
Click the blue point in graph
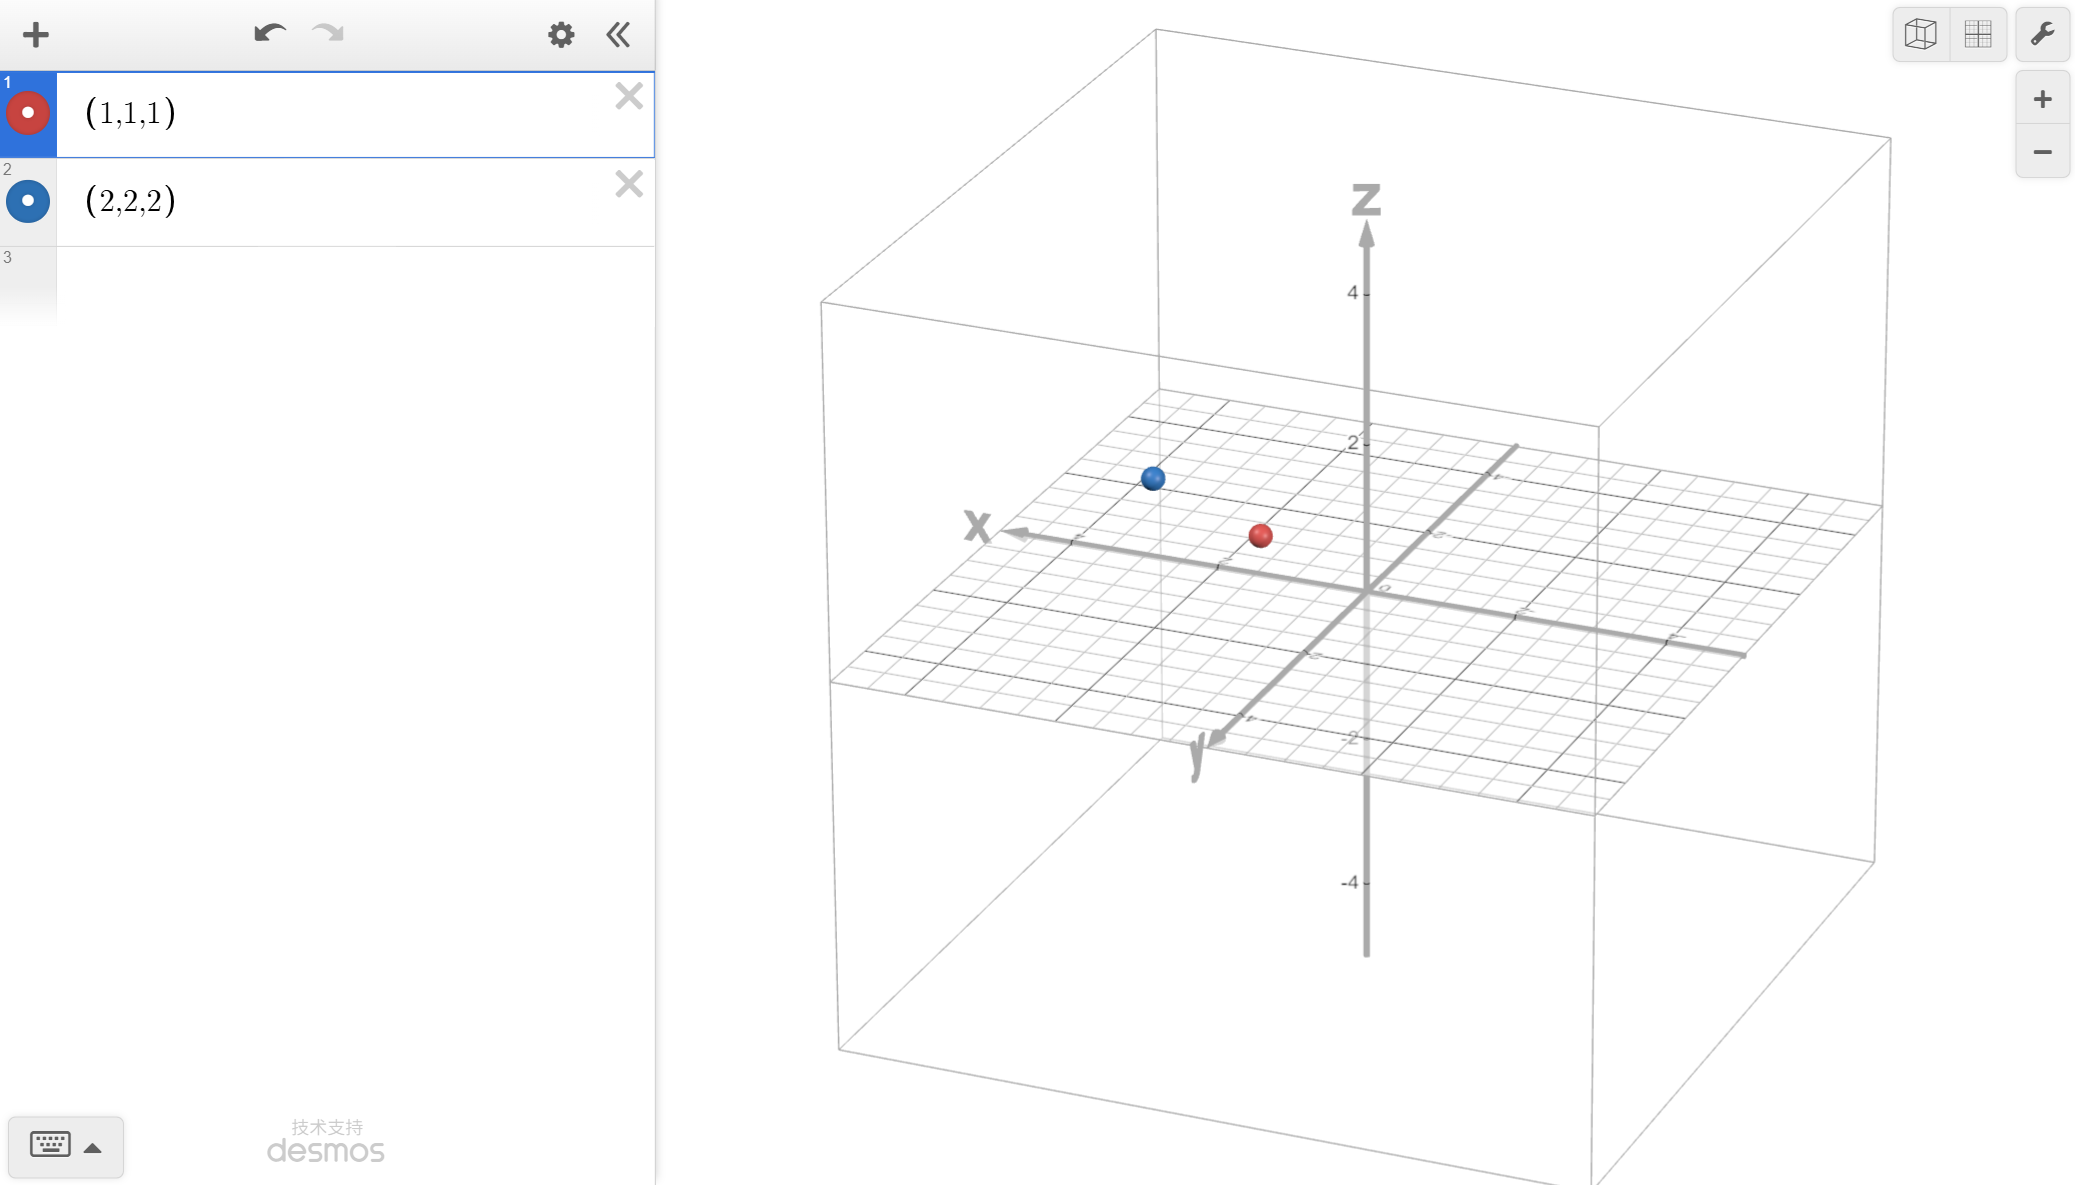click(1153, 479)
